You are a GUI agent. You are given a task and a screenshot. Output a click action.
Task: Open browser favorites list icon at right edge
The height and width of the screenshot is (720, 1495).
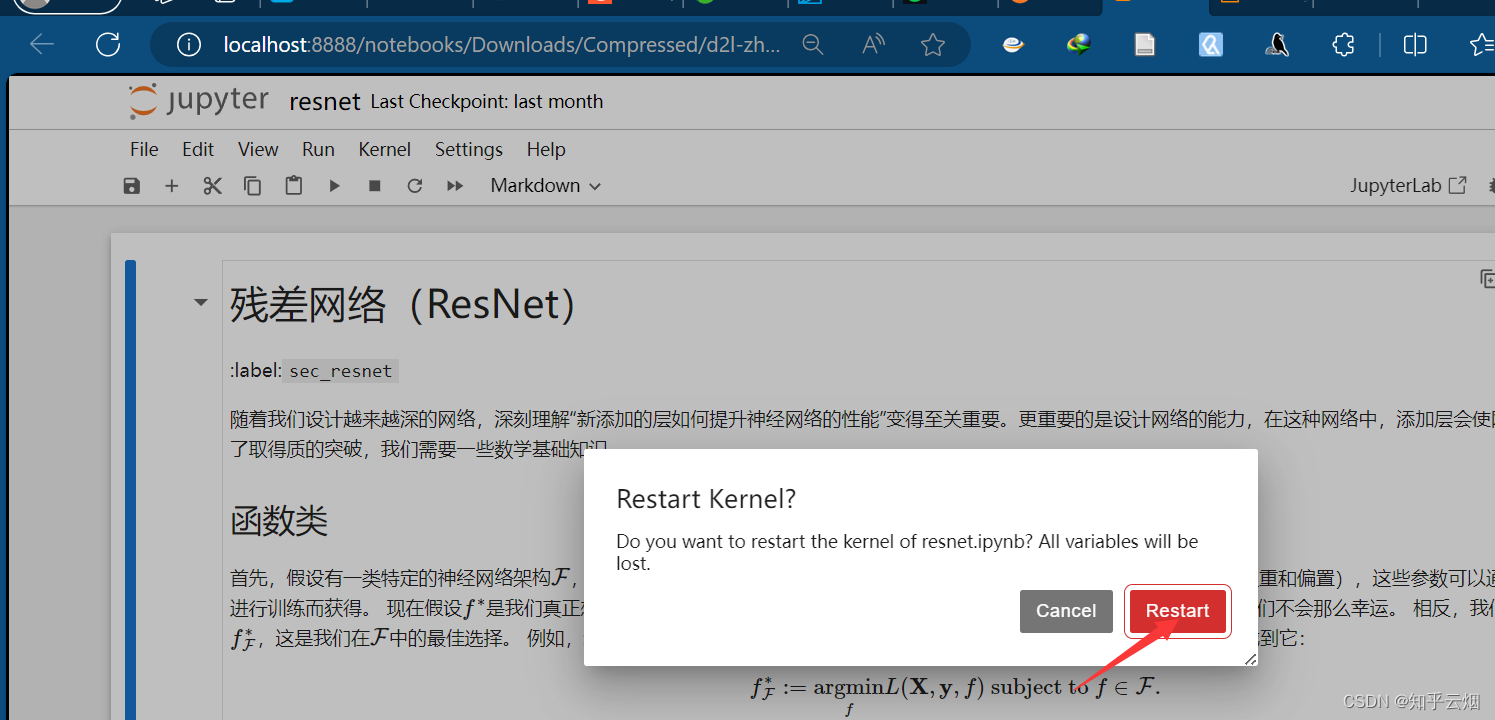click(x=1483, y=44)
